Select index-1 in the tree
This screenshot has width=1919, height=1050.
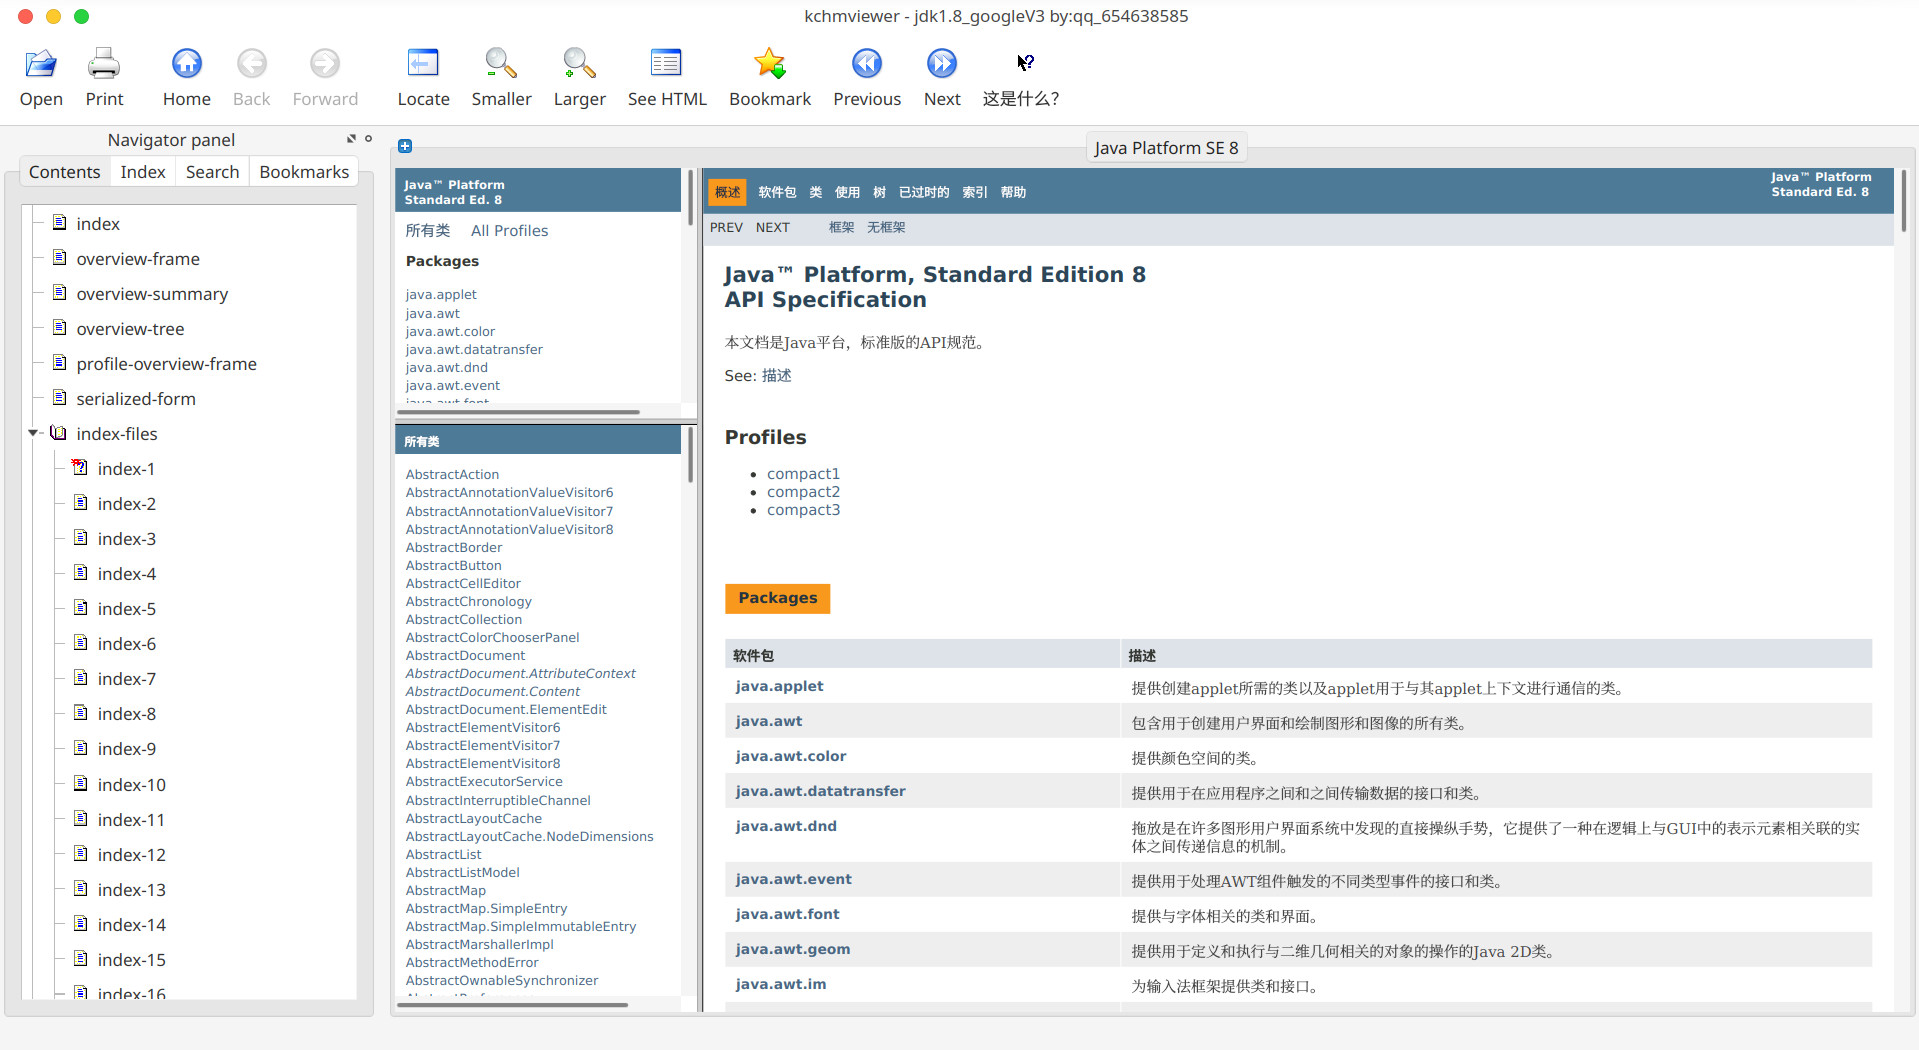(126, 469)
